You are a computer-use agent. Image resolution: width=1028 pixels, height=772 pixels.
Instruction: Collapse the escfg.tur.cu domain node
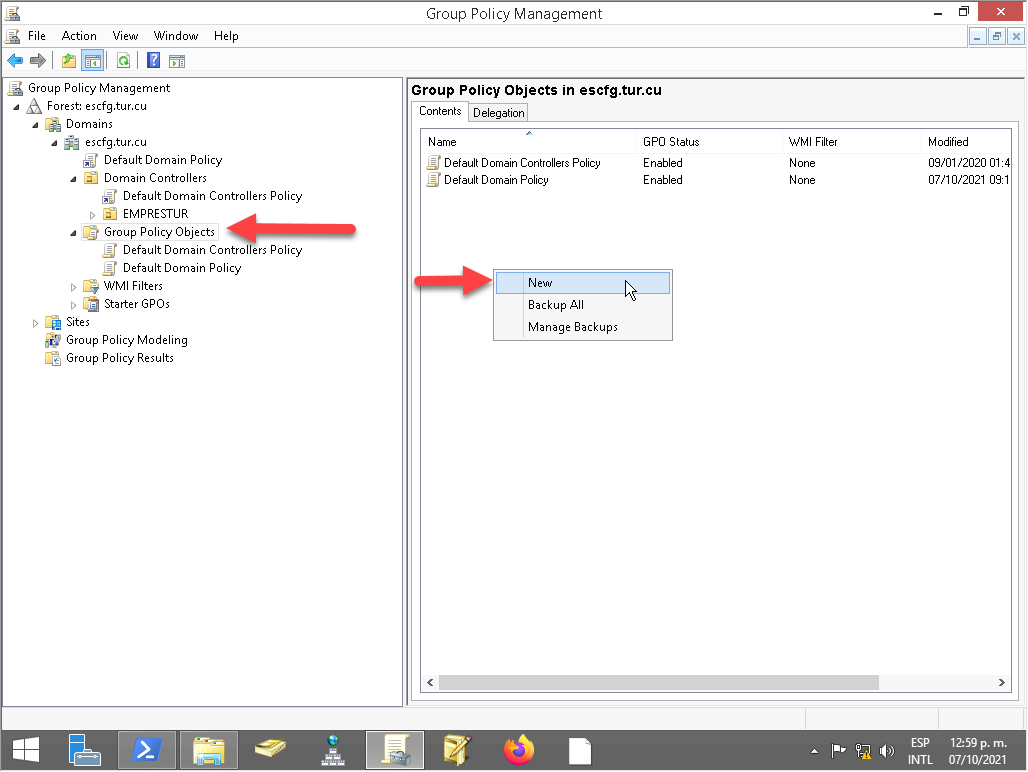coord(54,143)
